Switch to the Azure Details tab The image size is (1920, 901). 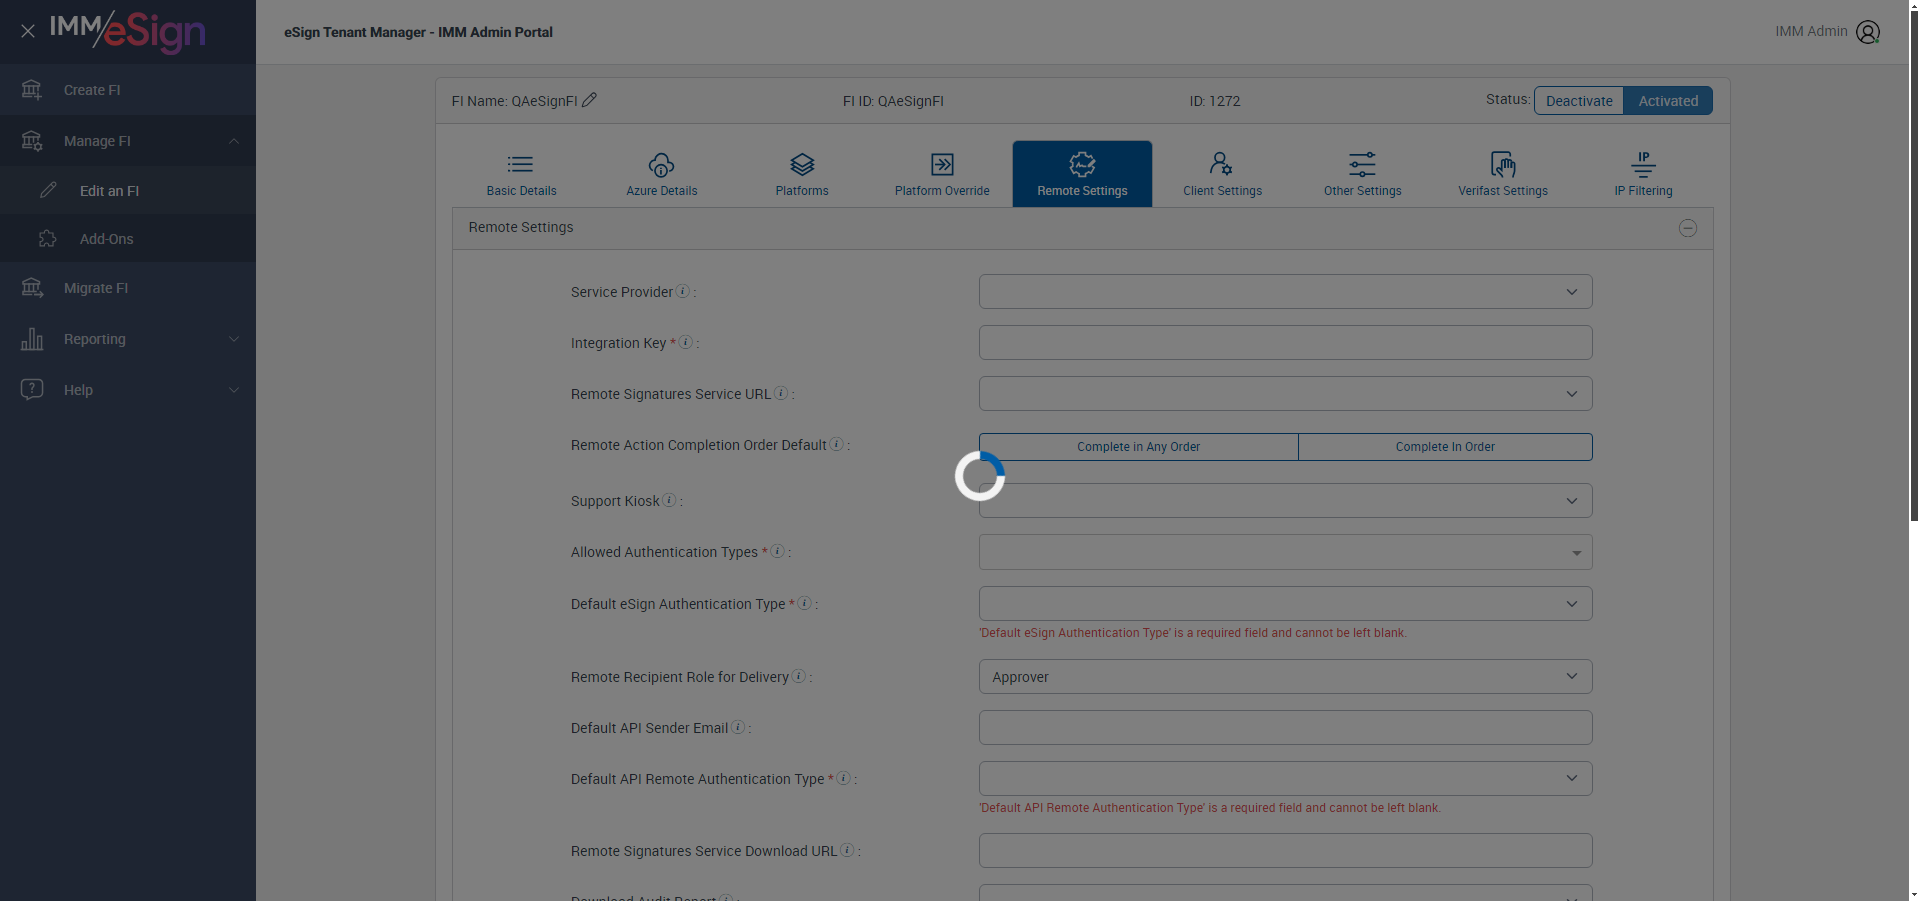(662, 174)
